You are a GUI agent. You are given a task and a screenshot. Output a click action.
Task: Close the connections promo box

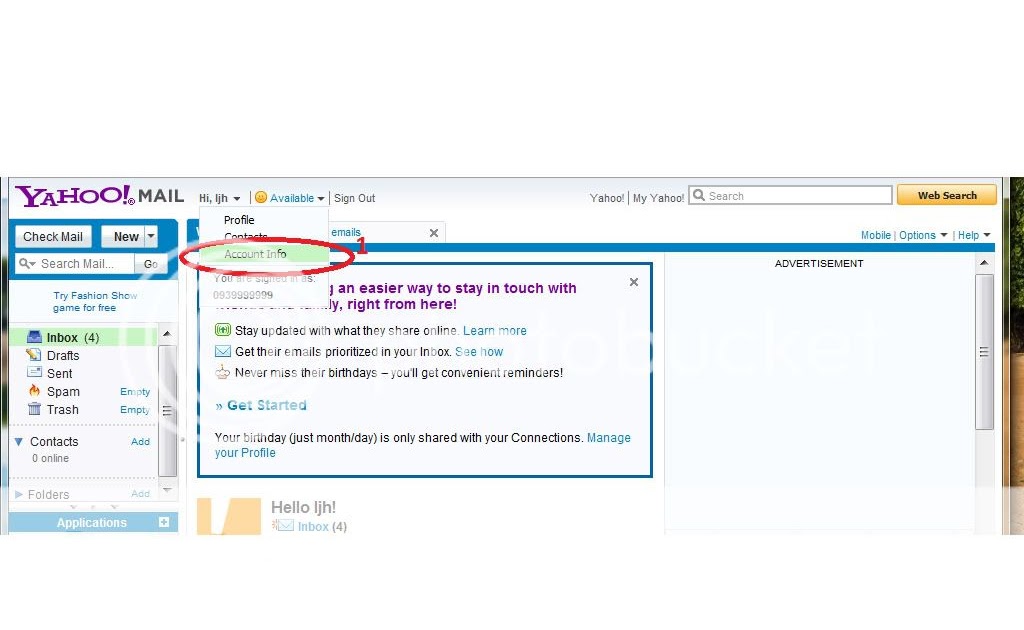(x=633, y=282)
